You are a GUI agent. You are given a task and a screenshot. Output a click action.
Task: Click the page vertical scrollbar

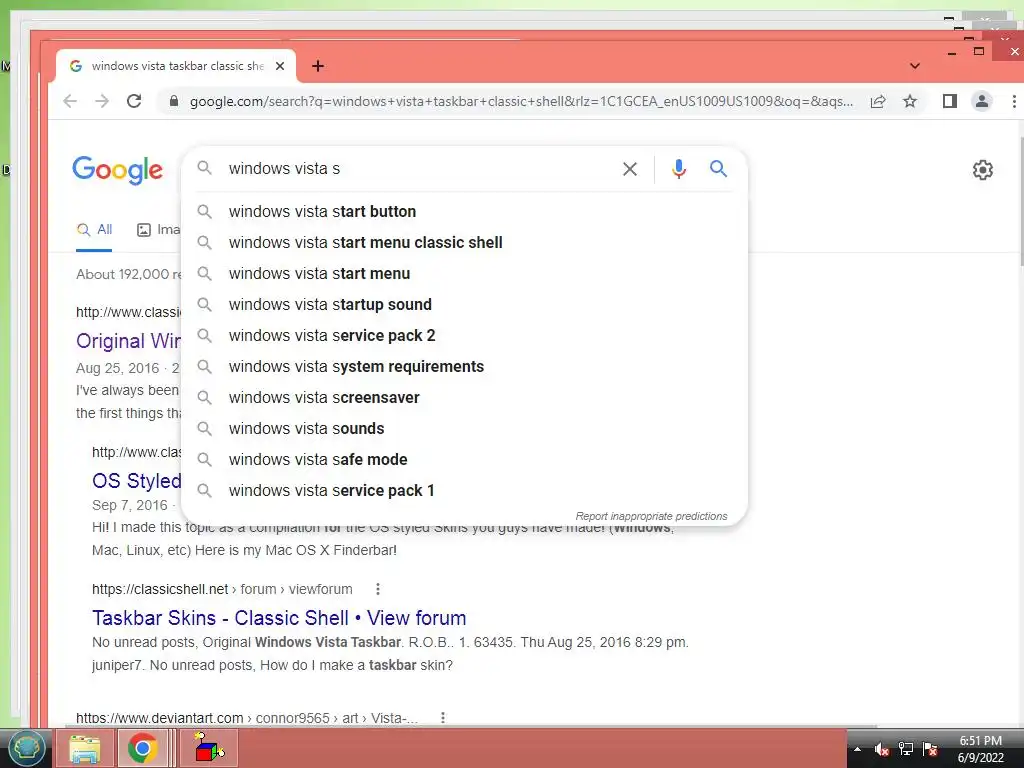pos(1020,202)
